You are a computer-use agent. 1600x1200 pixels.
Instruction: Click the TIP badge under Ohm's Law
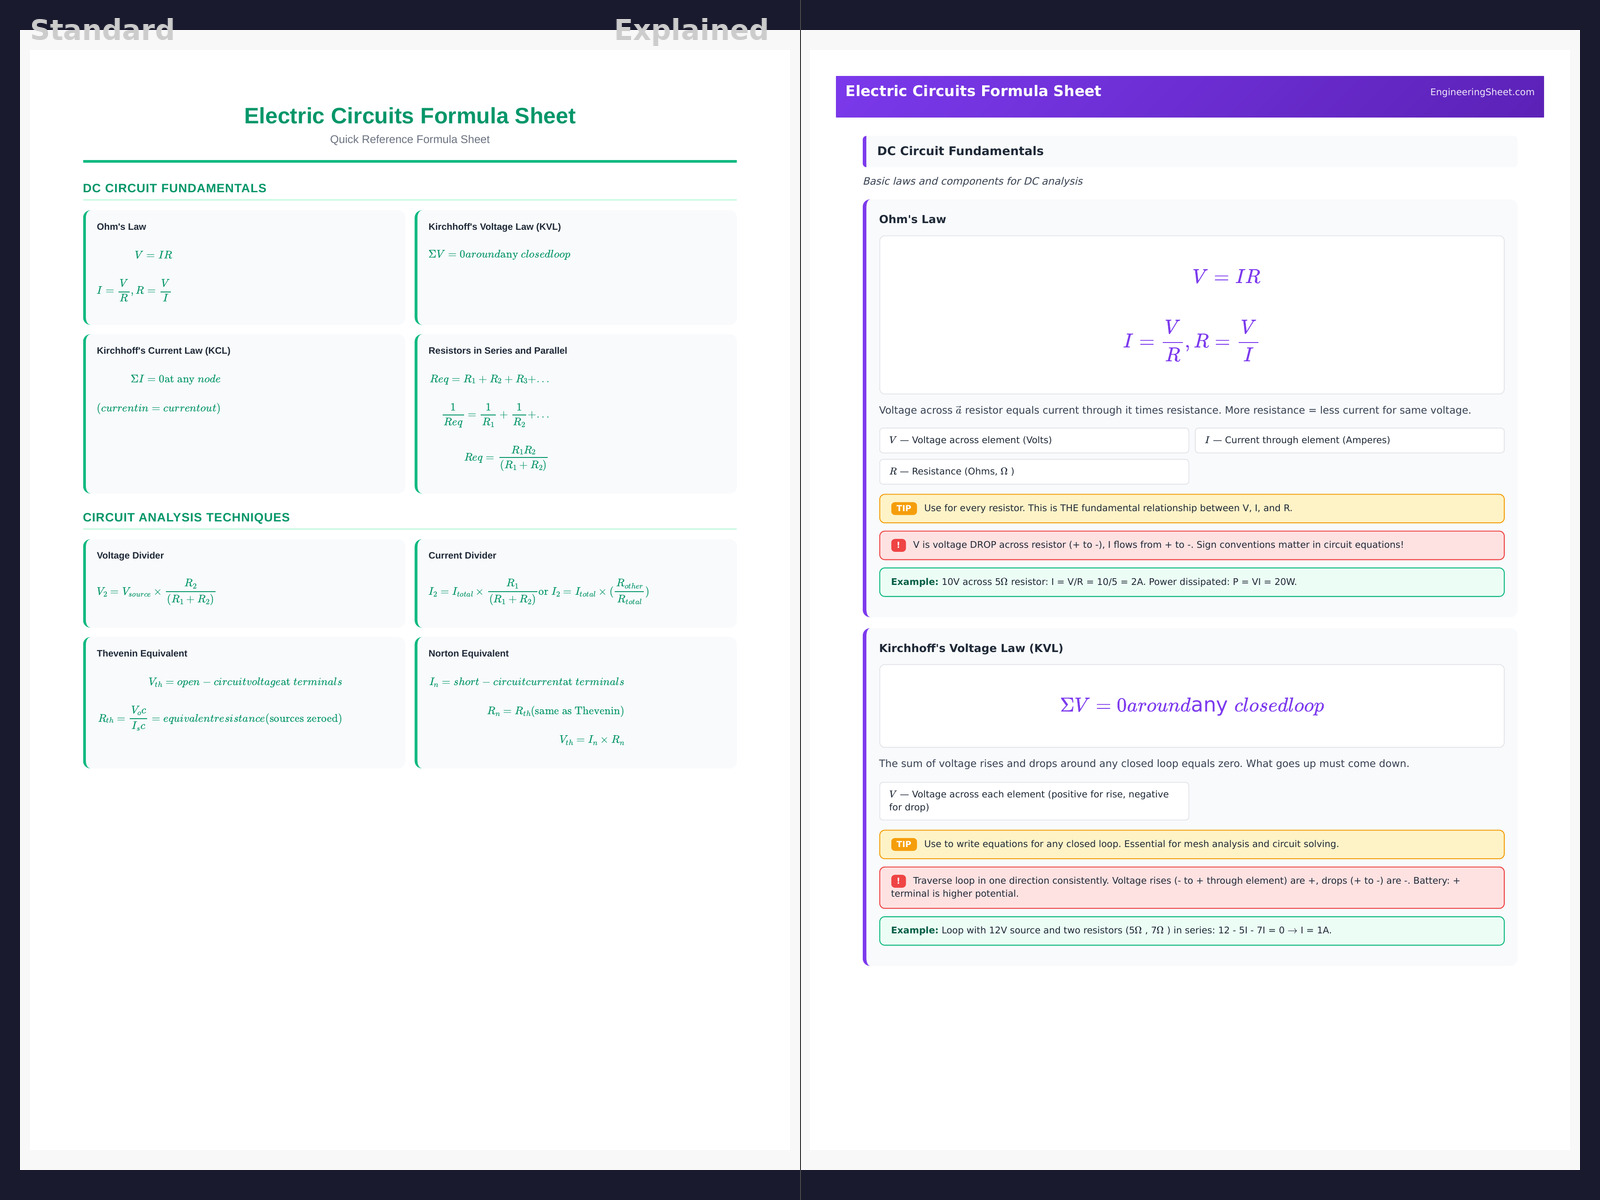[x=903, y=508]
